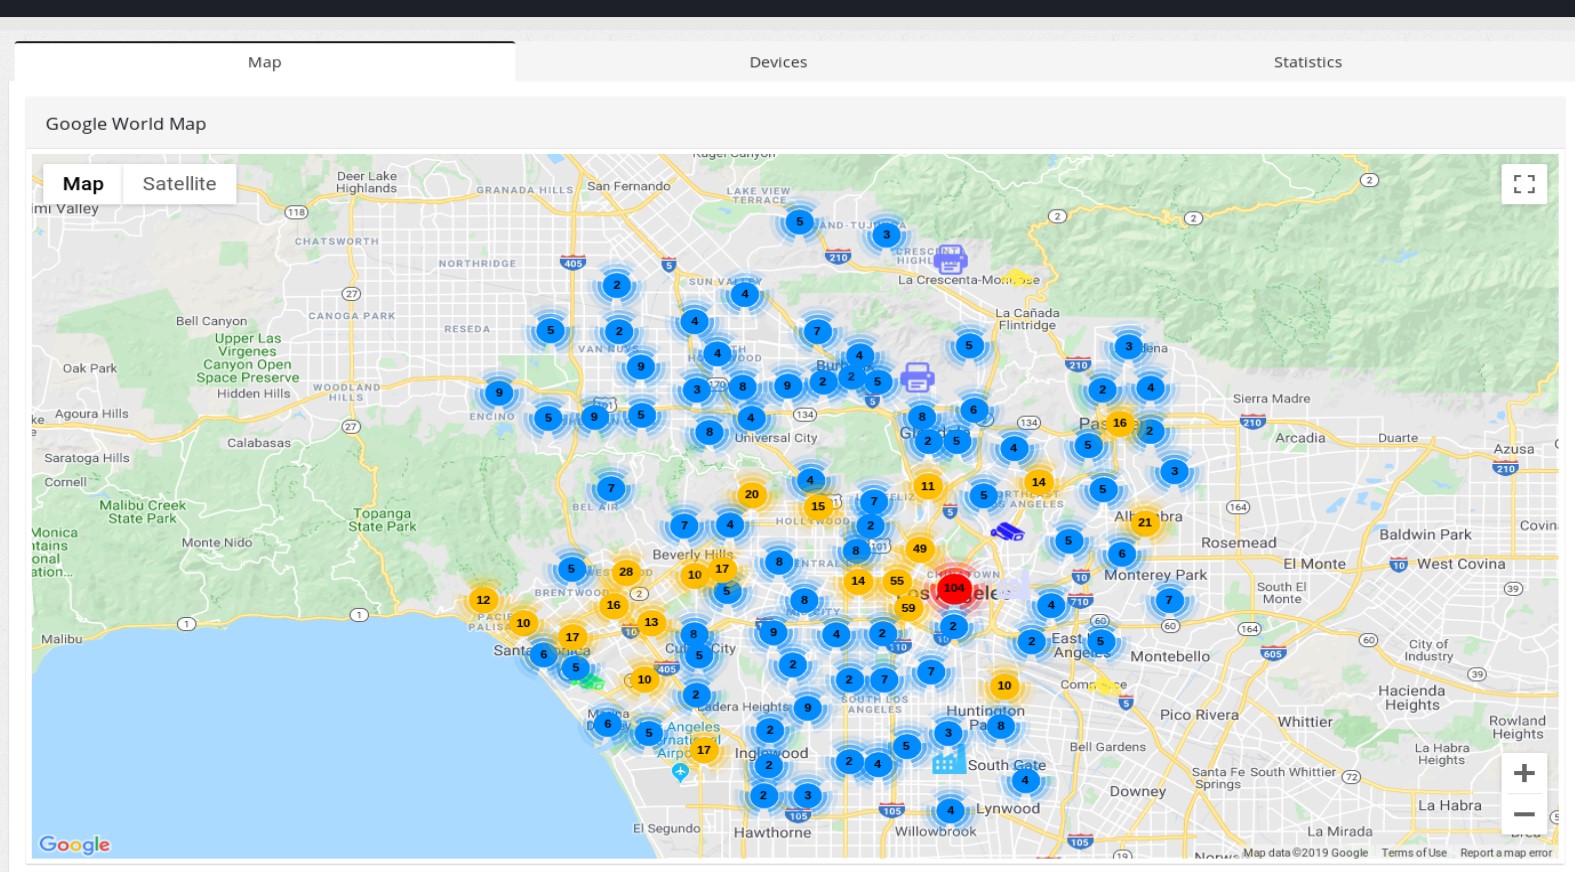This screenshot has width=1575, height=872.
Task: Click the 7 cluster in Bel Air
Action: coord(611,489)
